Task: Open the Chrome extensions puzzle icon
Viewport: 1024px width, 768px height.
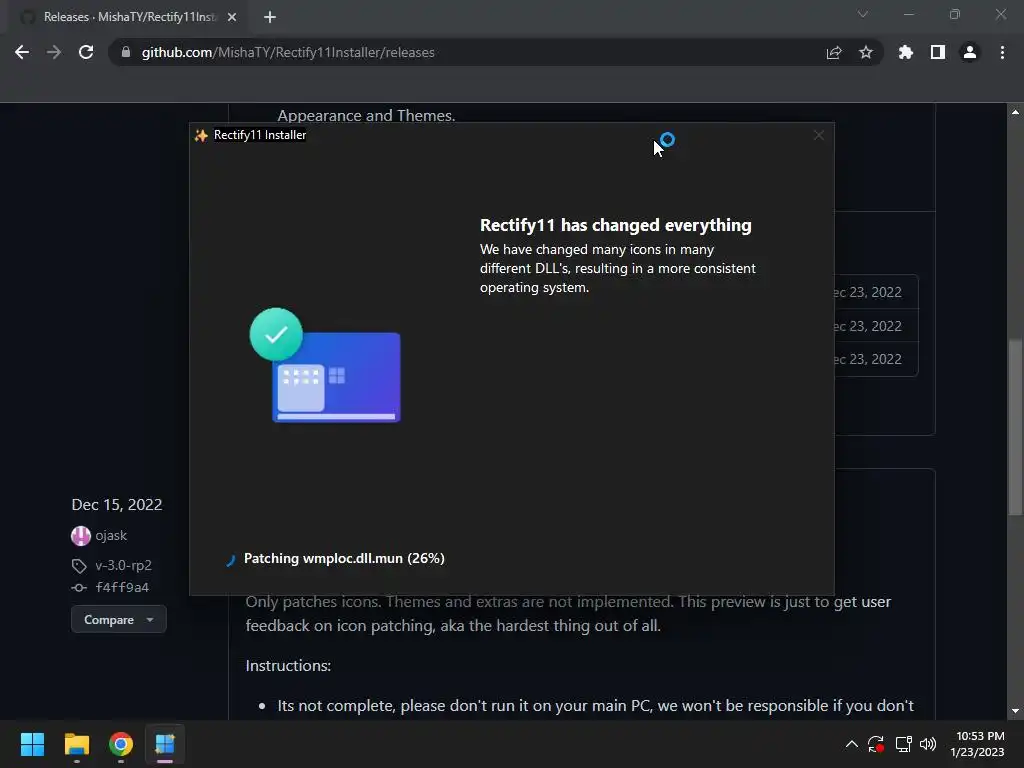Action: click(905, 52)
